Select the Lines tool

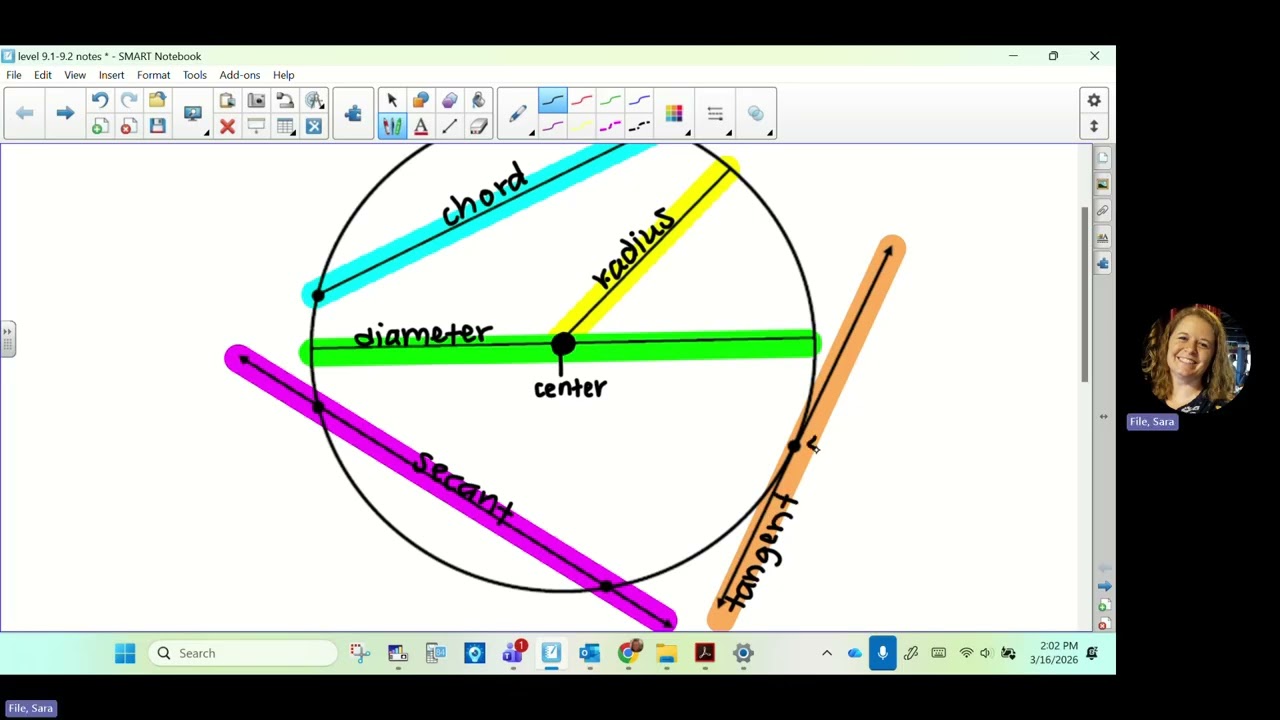pos(450,126)
